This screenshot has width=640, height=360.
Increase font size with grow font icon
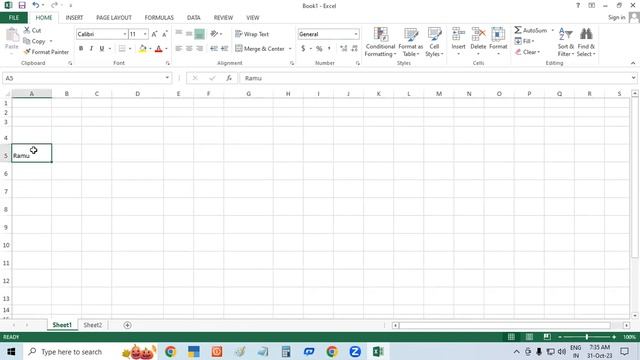point(154,34)
